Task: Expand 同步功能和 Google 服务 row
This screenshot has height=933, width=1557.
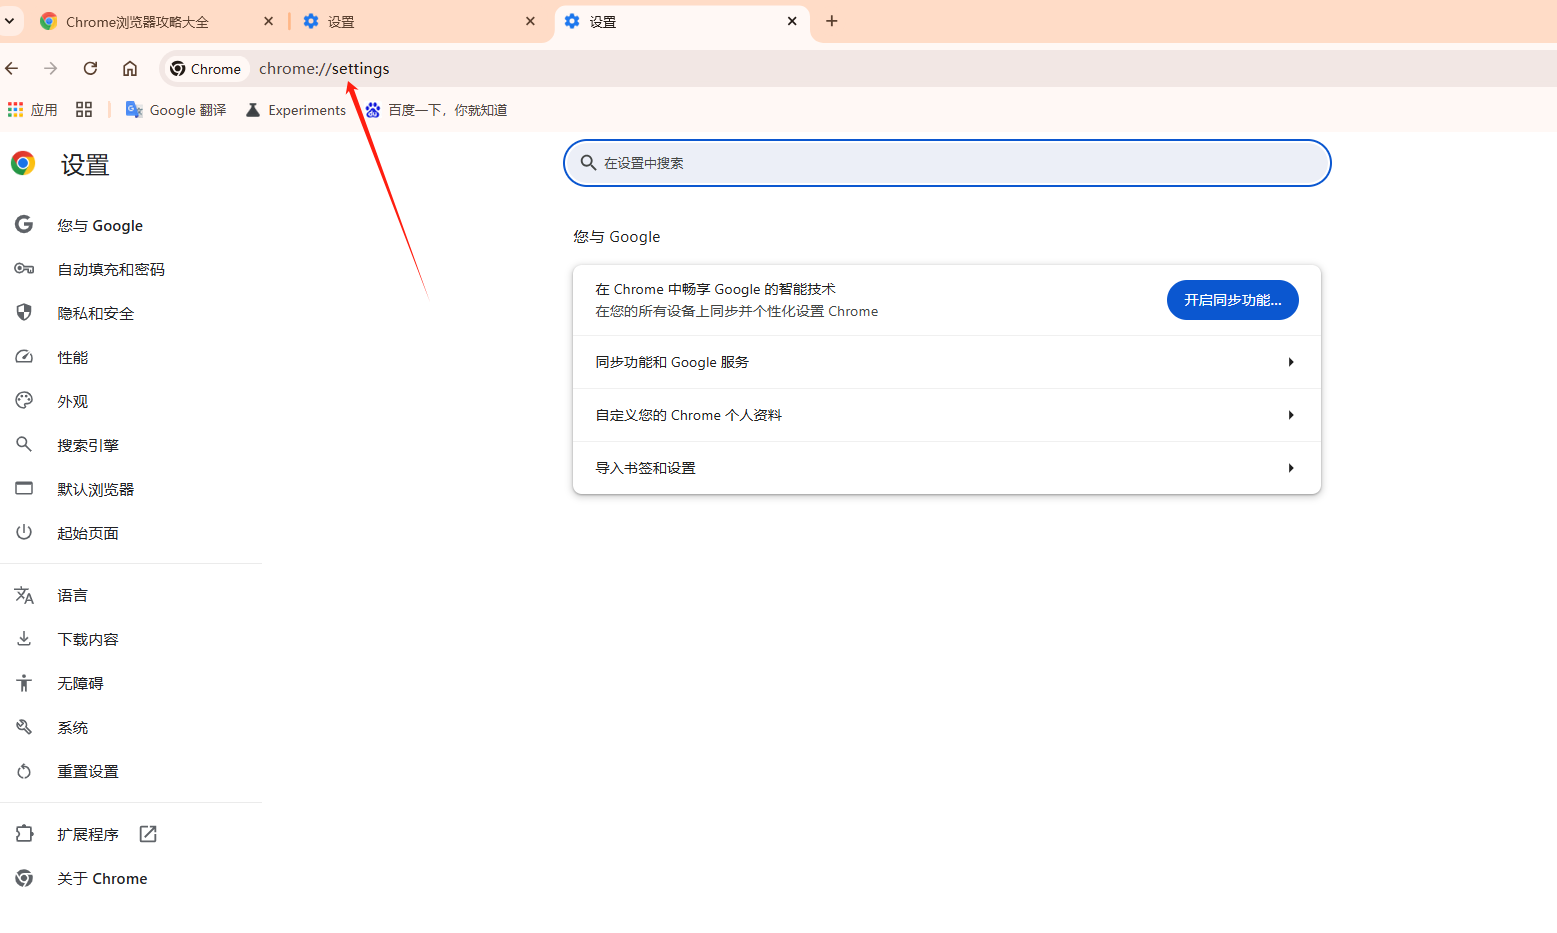Action: click(947, 362)
